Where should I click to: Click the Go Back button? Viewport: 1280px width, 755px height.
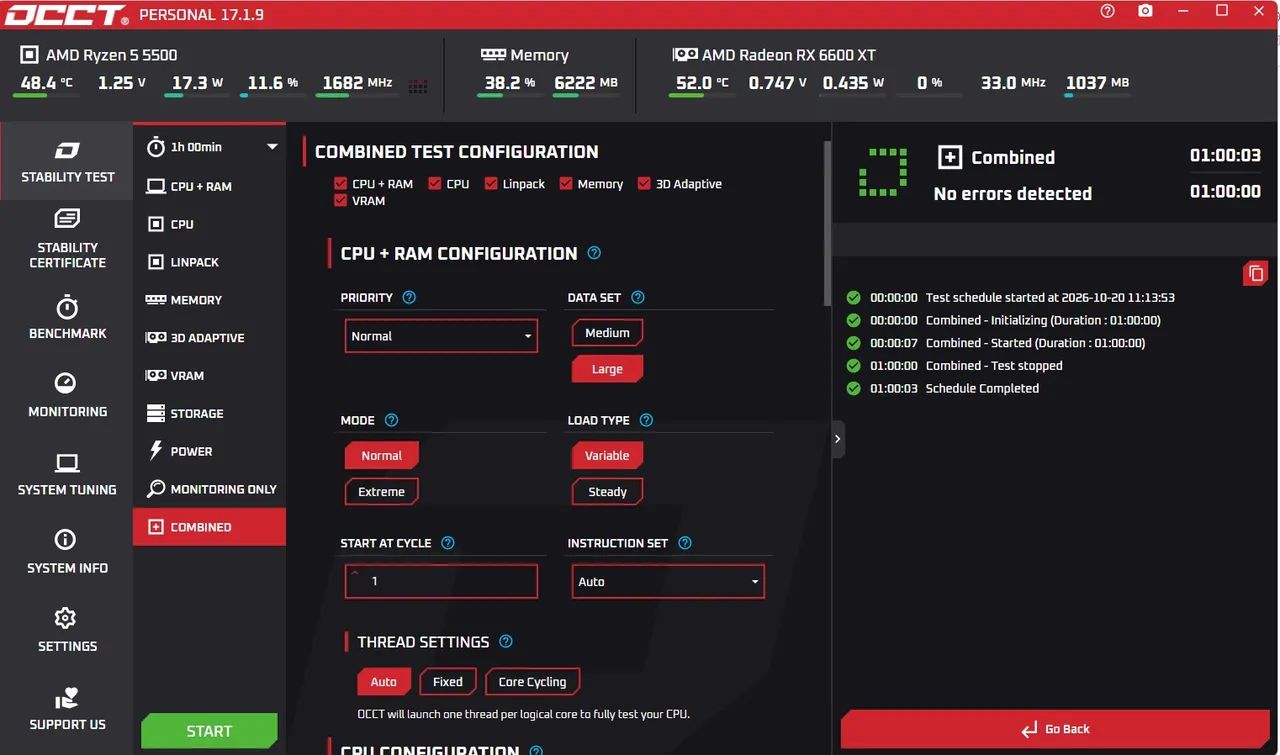[x=1055, y=729]
